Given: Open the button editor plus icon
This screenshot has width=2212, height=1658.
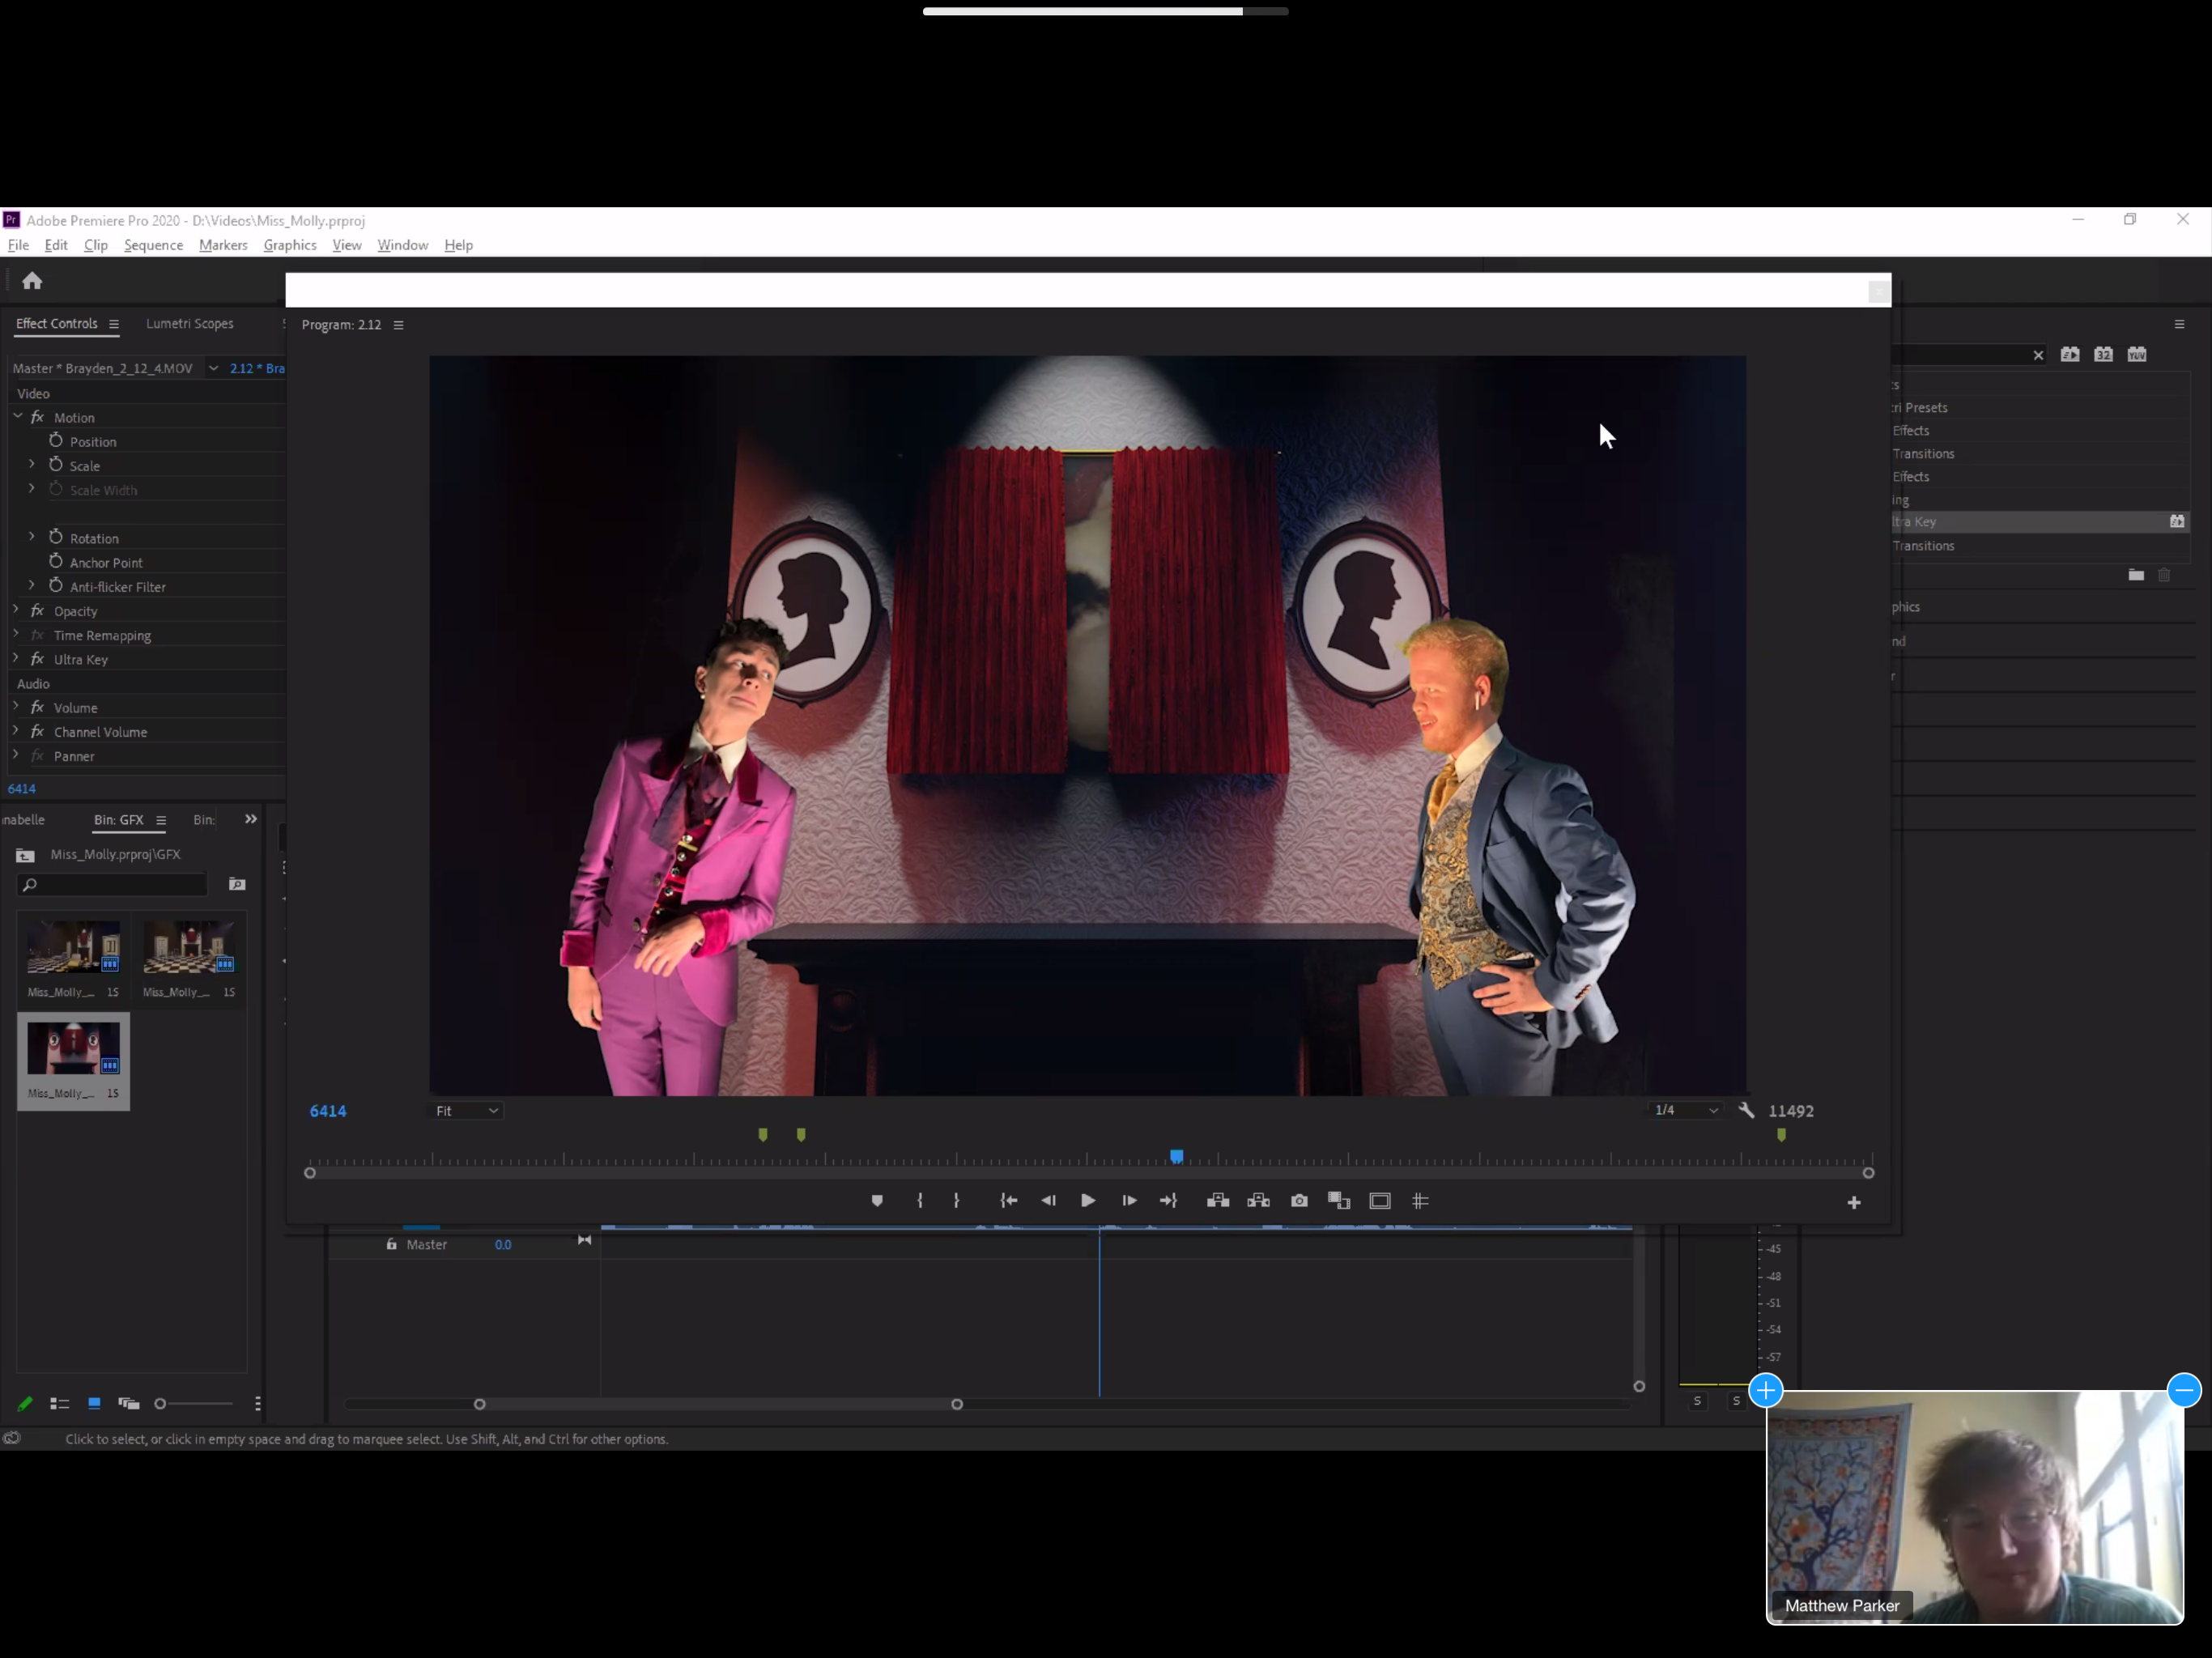Looking at the screenshot, I should point(1854,1203).
